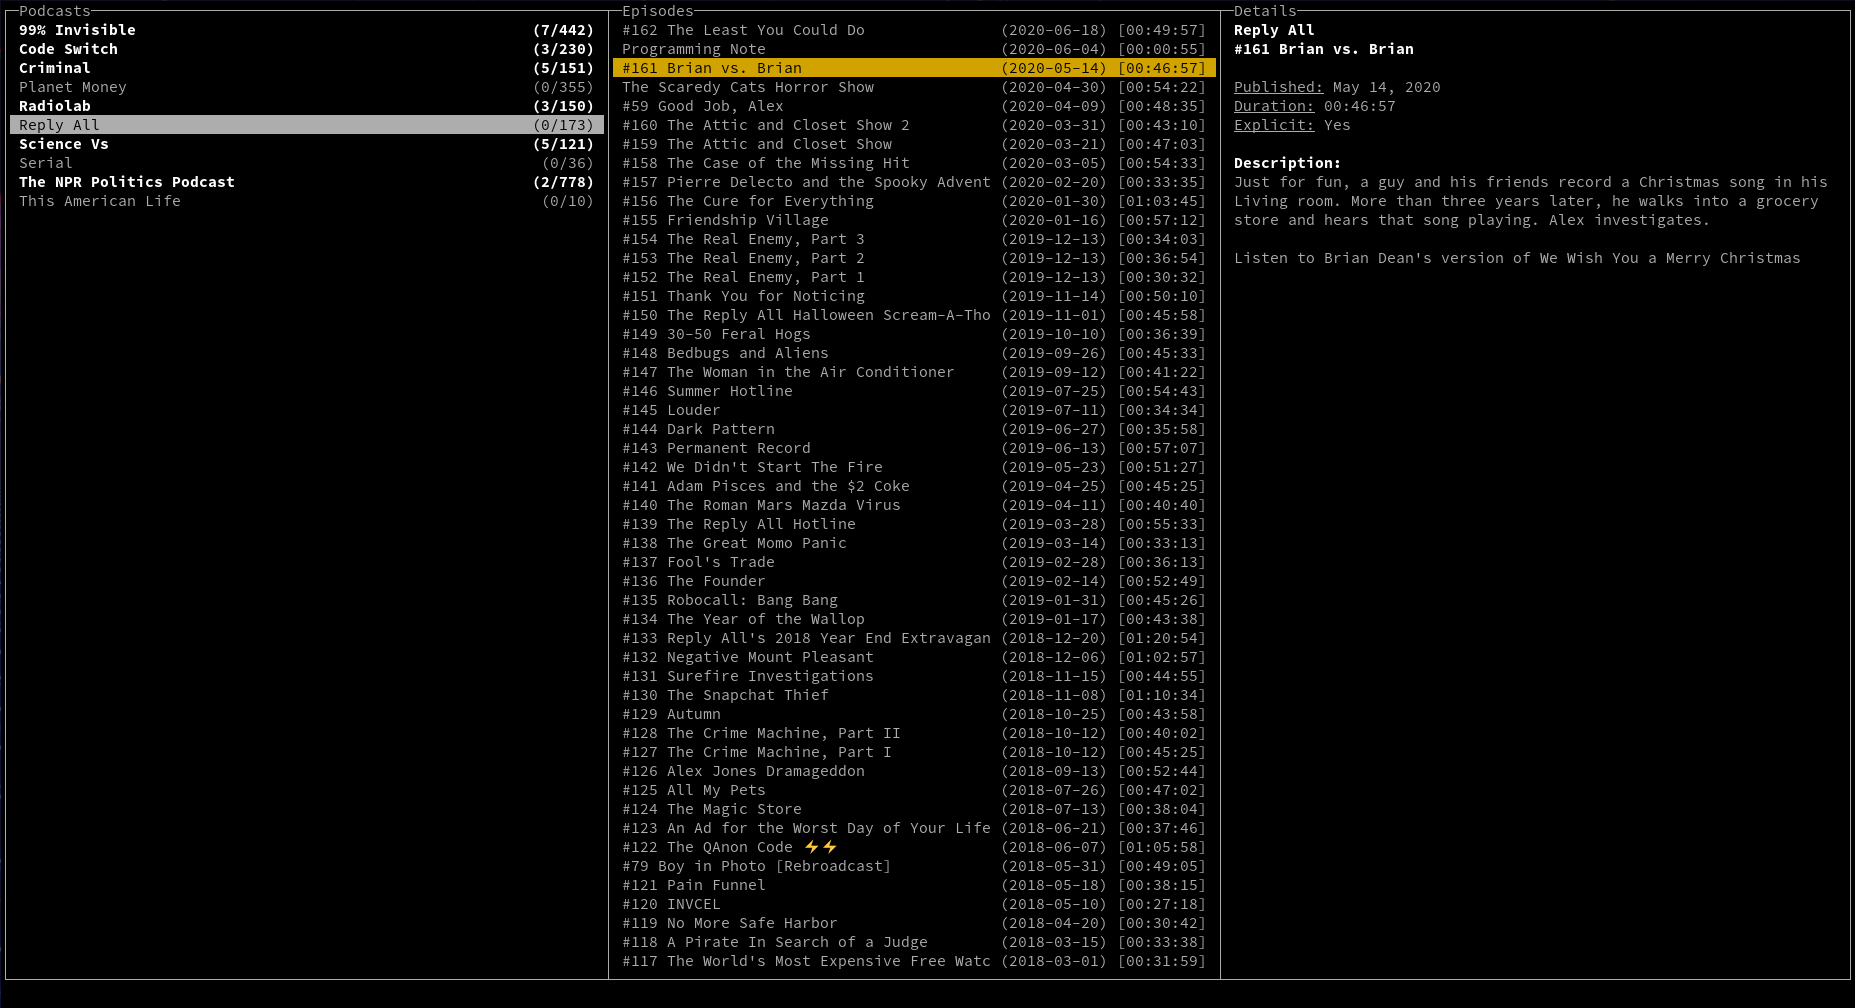1855x1008 pixels.
Task: Select episode #148 Bedbugs and Aliens
Action: pyautogui.click(x=914, y=353)
